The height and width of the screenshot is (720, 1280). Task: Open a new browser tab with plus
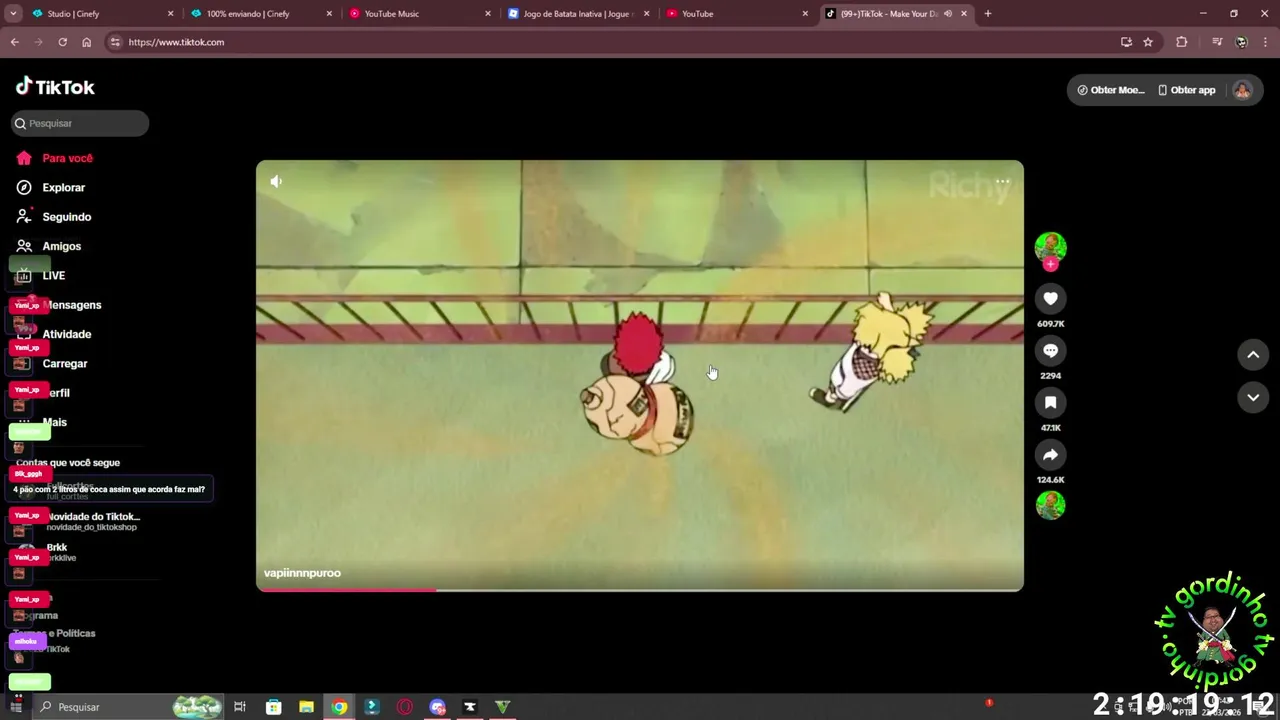click(988, 14)
